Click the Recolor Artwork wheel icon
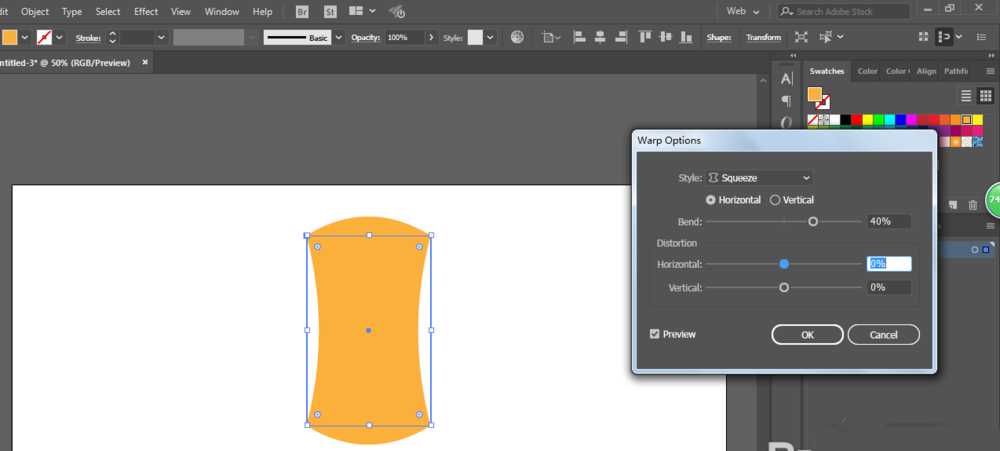 (517, 37)
